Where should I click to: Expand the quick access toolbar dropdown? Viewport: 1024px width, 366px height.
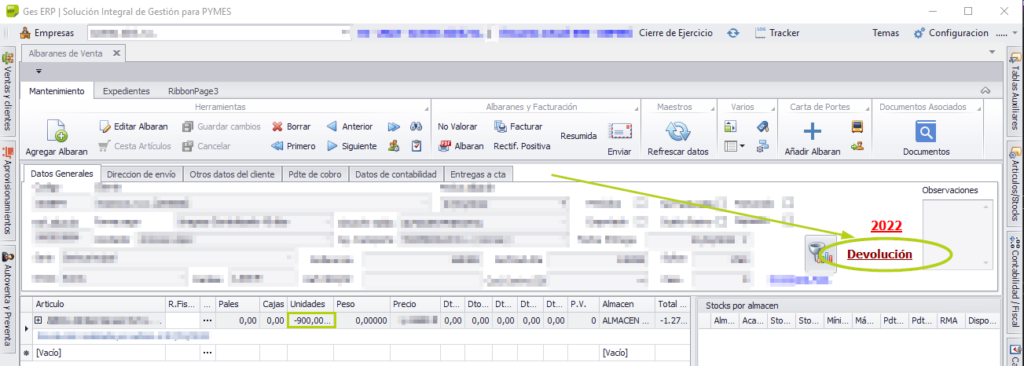point(39,71)
